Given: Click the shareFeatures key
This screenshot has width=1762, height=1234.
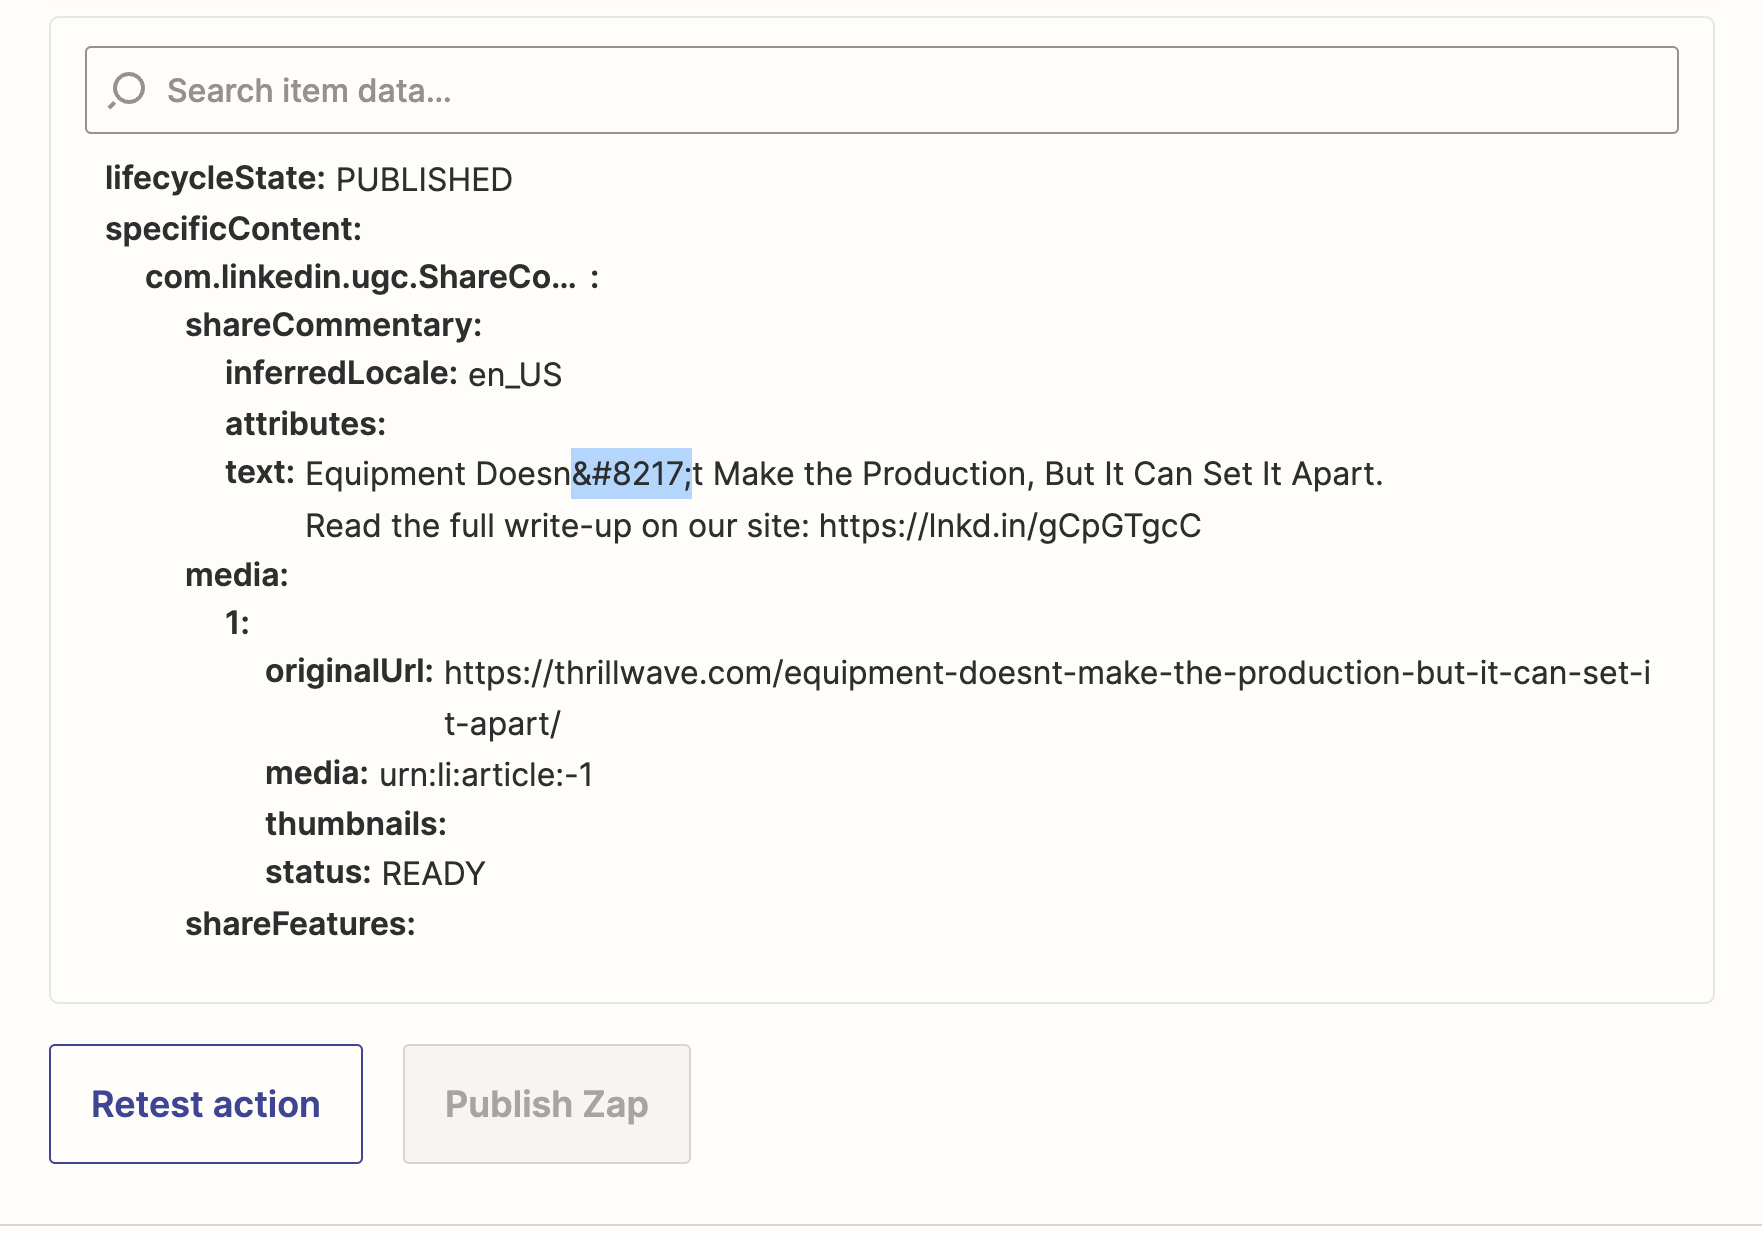Looking at the screenshot, I should (300, 924).
